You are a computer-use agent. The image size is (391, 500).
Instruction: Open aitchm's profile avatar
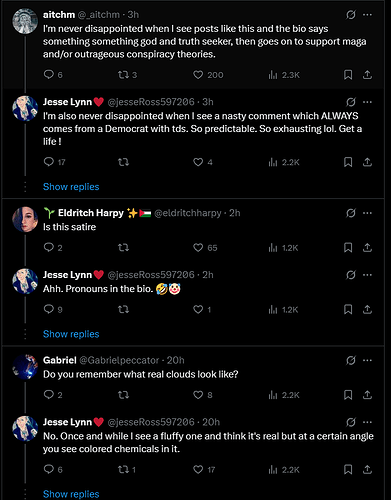tap(25, 21)
